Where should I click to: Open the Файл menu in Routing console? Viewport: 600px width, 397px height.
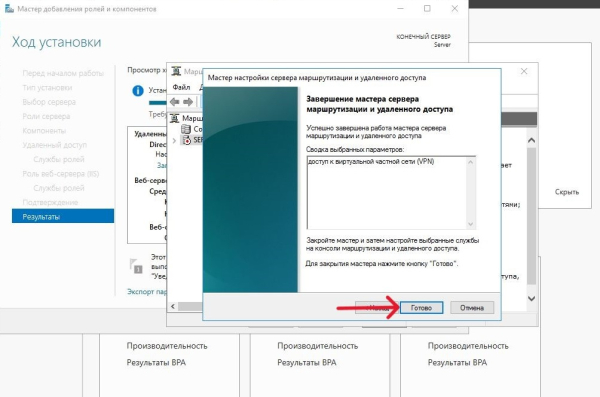tap(181, 87)
